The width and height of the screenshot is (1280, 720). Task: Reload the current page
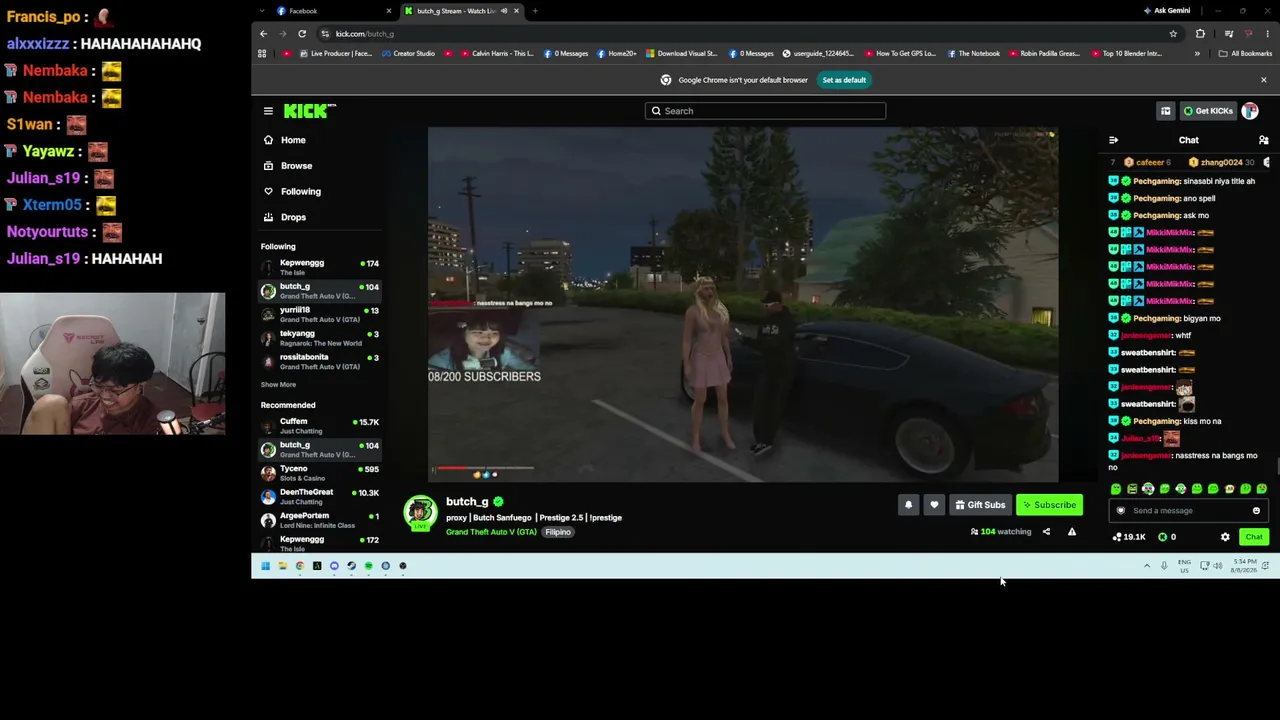(x=302, y=34)
